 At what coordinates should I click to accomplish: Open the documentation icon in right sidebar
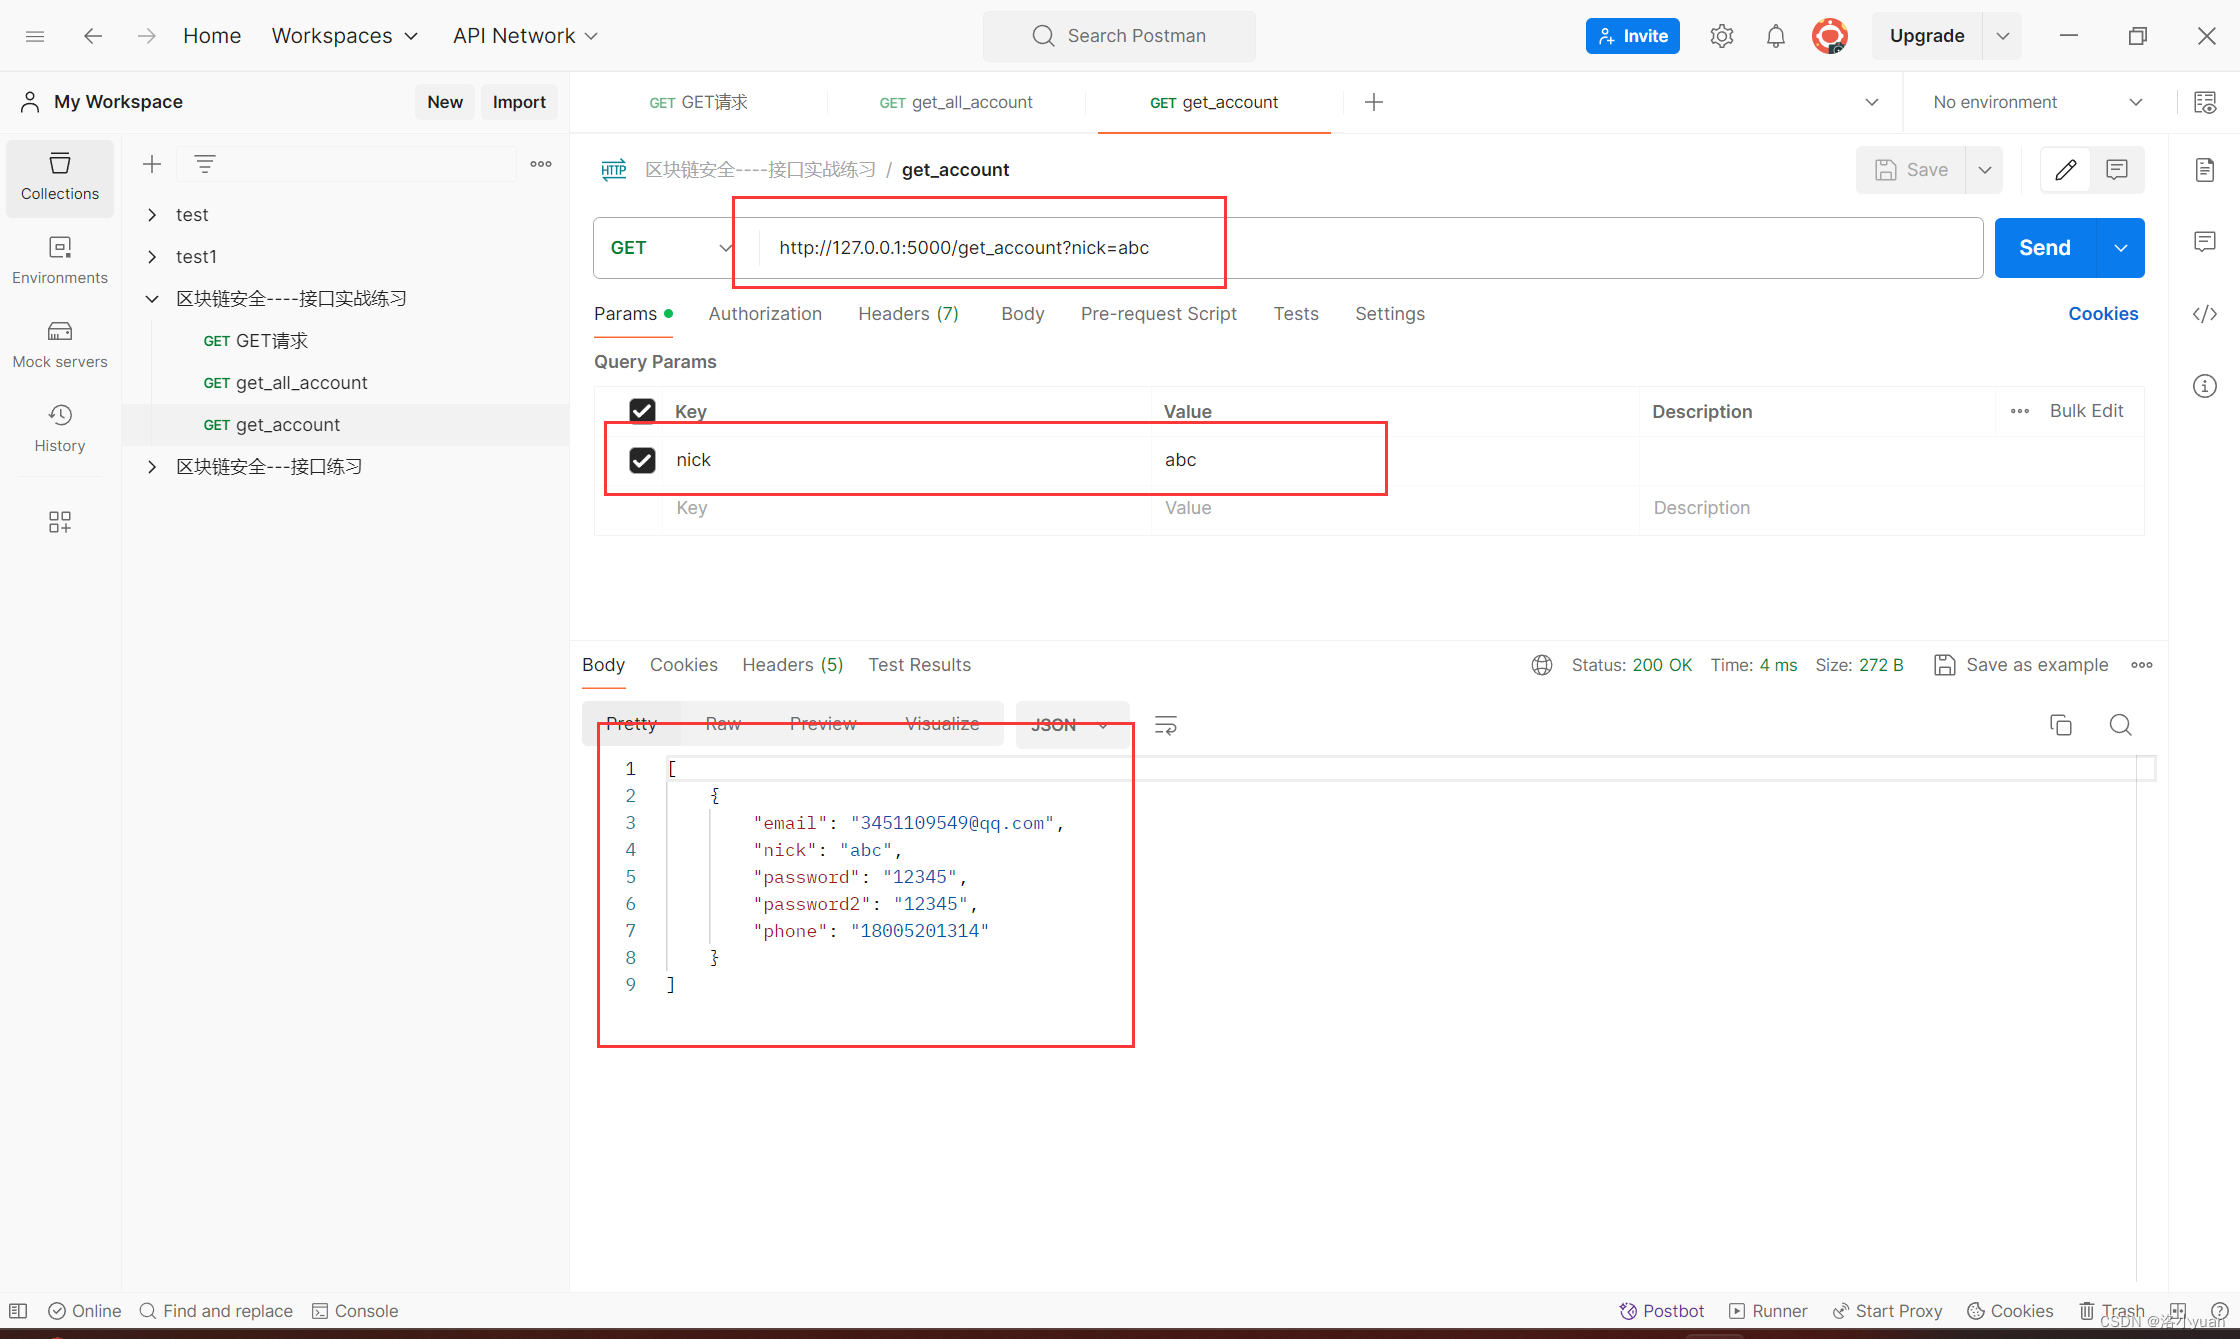pyautogui.click(x=2205, y=170)
